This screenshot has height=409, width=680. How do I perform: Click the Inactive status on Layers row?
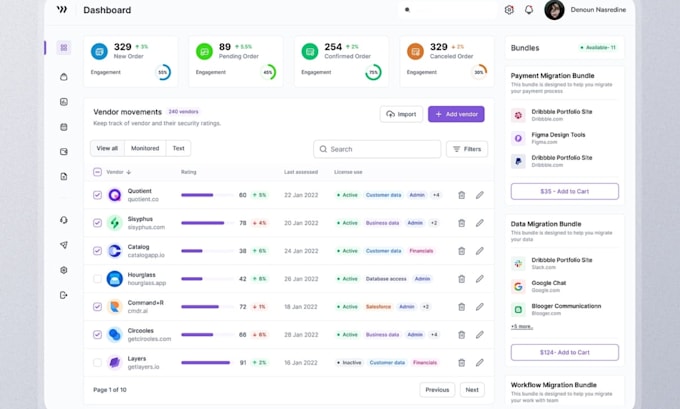(349, 363)
